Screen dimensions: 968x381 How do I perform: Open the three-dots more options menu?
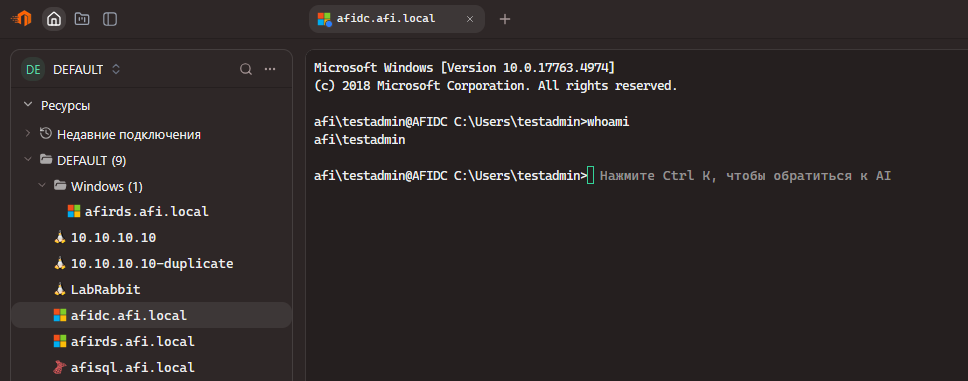point(270,69)
